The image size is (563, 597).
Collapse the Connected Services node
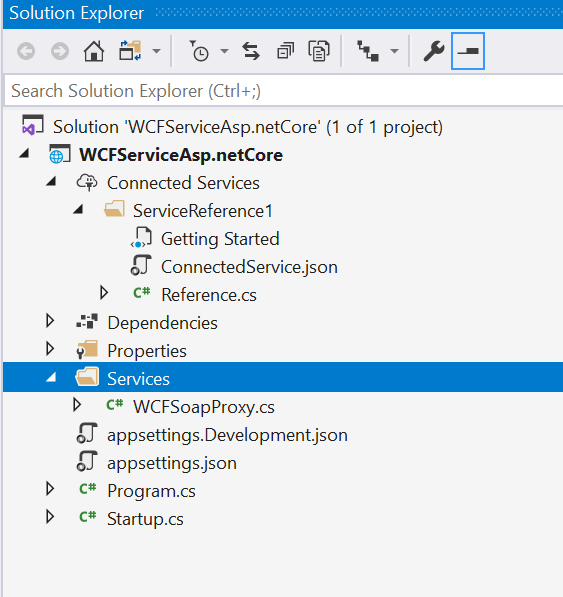click(x=51, y=182)
